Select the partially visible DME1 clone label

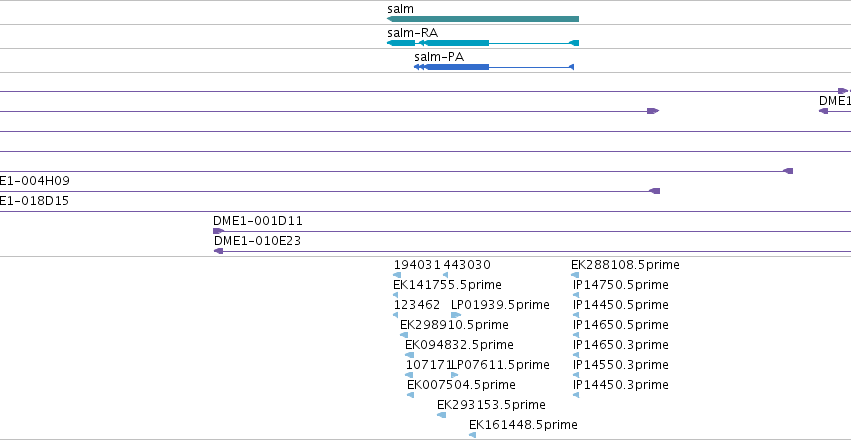835,101
